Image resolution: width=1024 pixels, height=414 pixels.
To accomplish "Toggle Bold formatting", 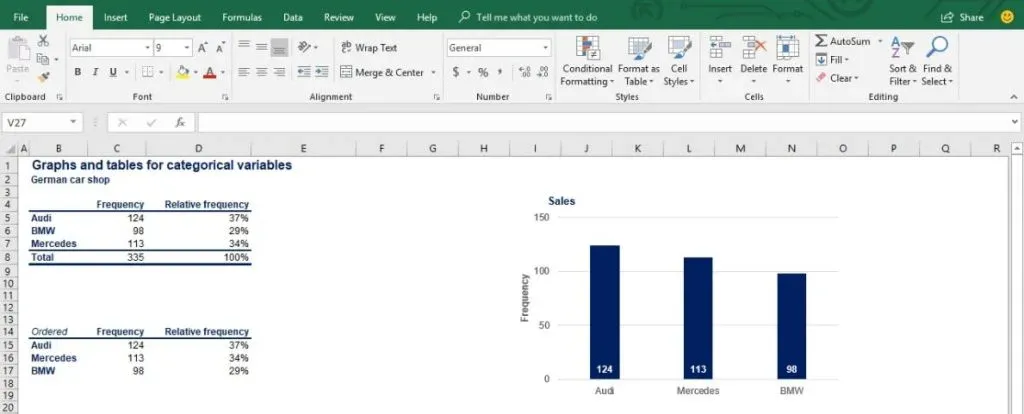I will (x=77, y=72).
